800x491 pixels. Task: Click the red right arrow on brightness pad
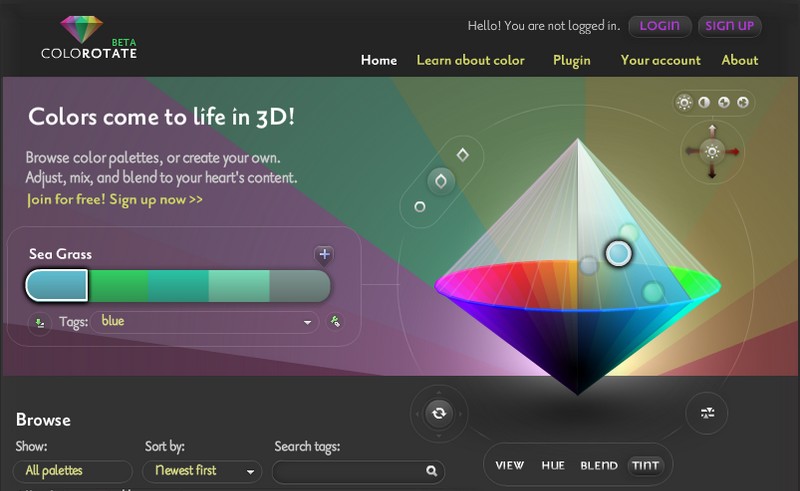pos(733,152)
